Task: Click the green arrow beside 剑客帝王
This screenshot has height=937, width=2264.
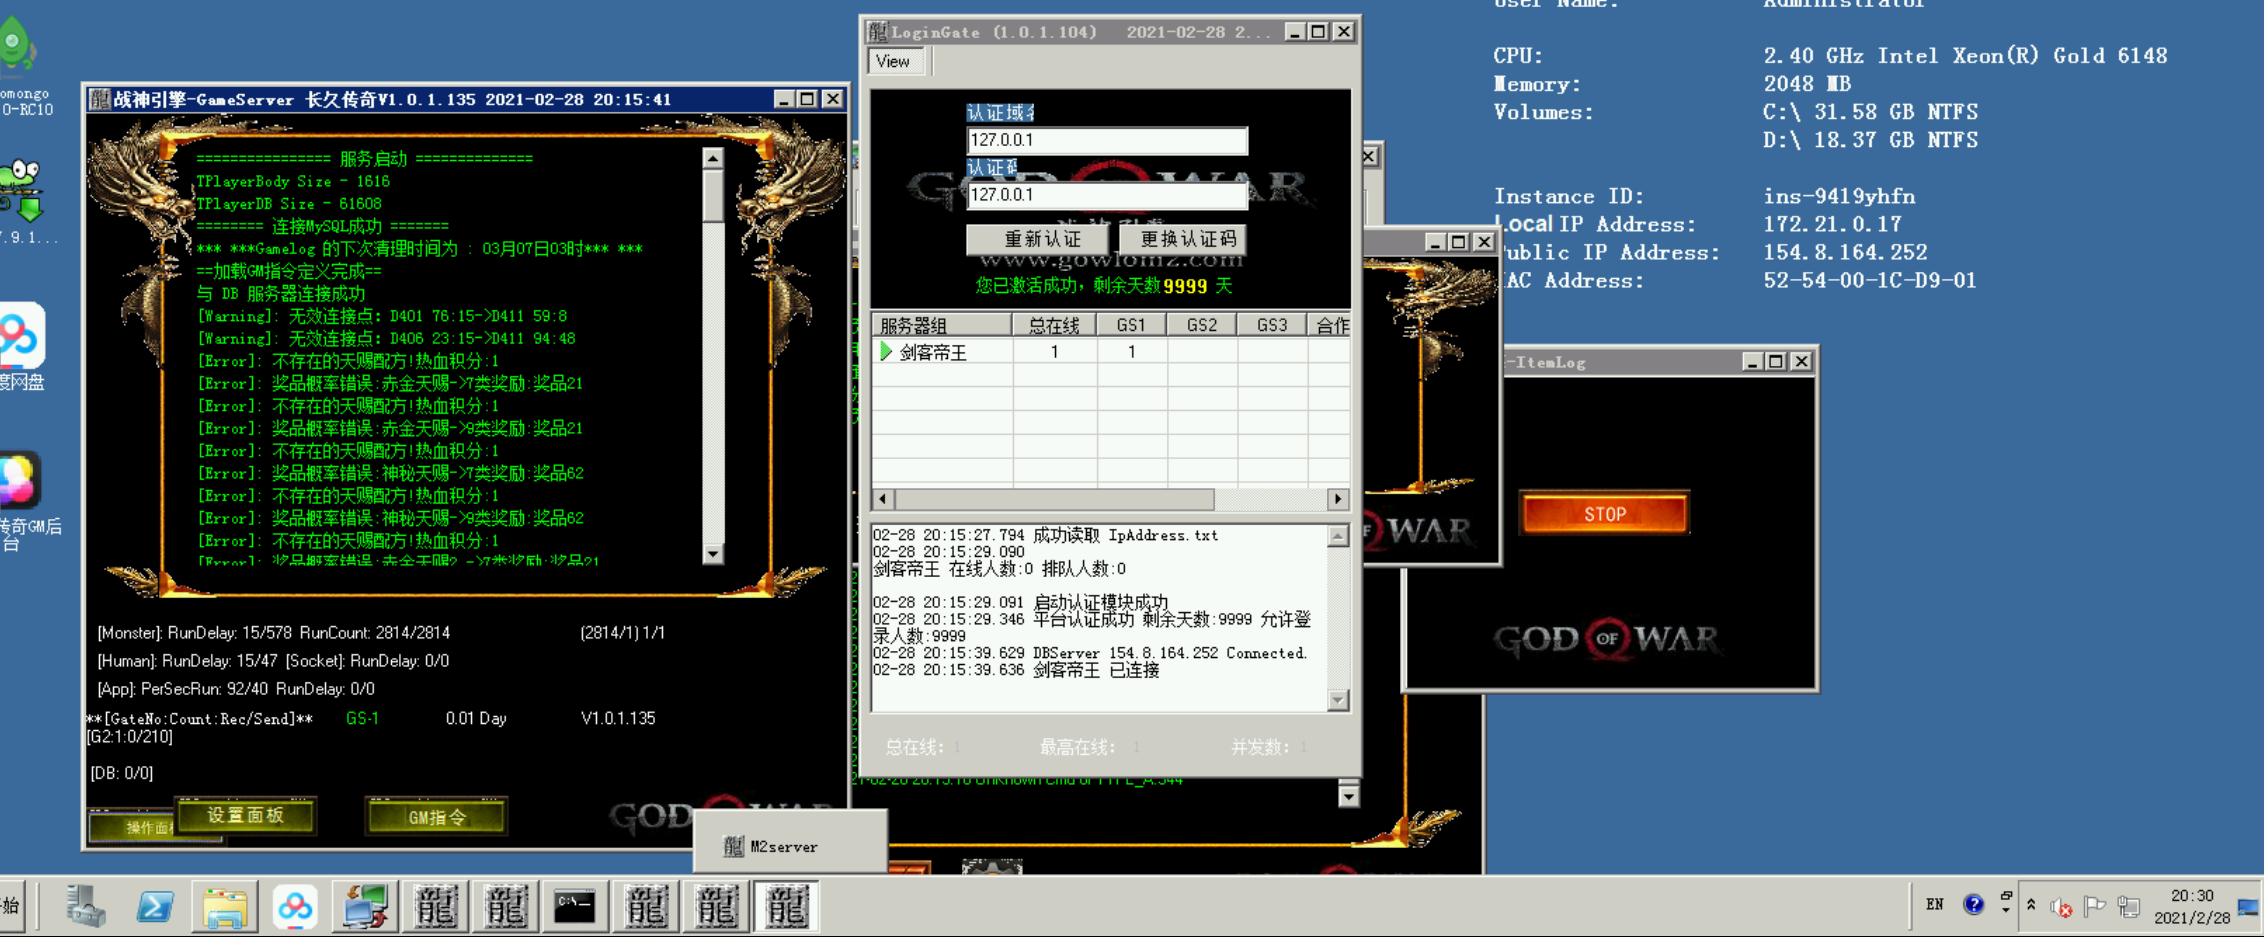Action: [886, 352]
